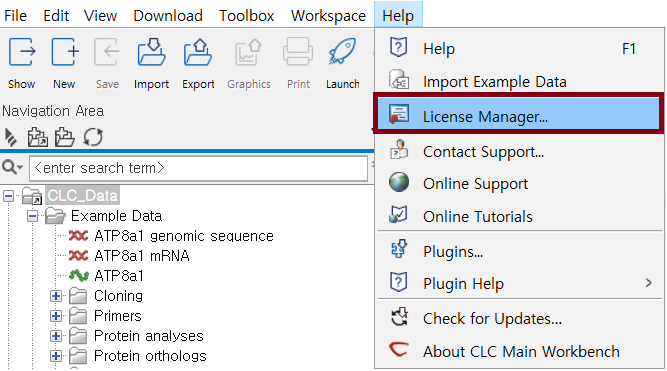Open the Launch rocket icon
This screenshot has width=667, height=371.
(342, 51)
